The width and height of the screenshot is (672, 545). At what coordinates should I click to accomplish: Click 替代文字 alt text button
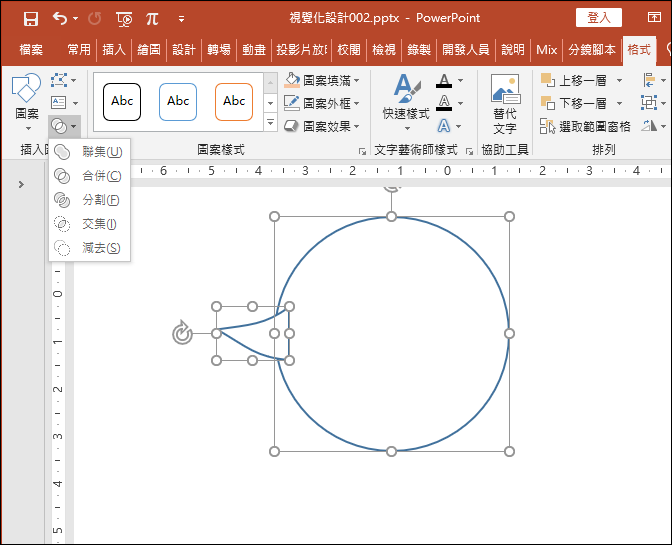click(x=505, y=104)
